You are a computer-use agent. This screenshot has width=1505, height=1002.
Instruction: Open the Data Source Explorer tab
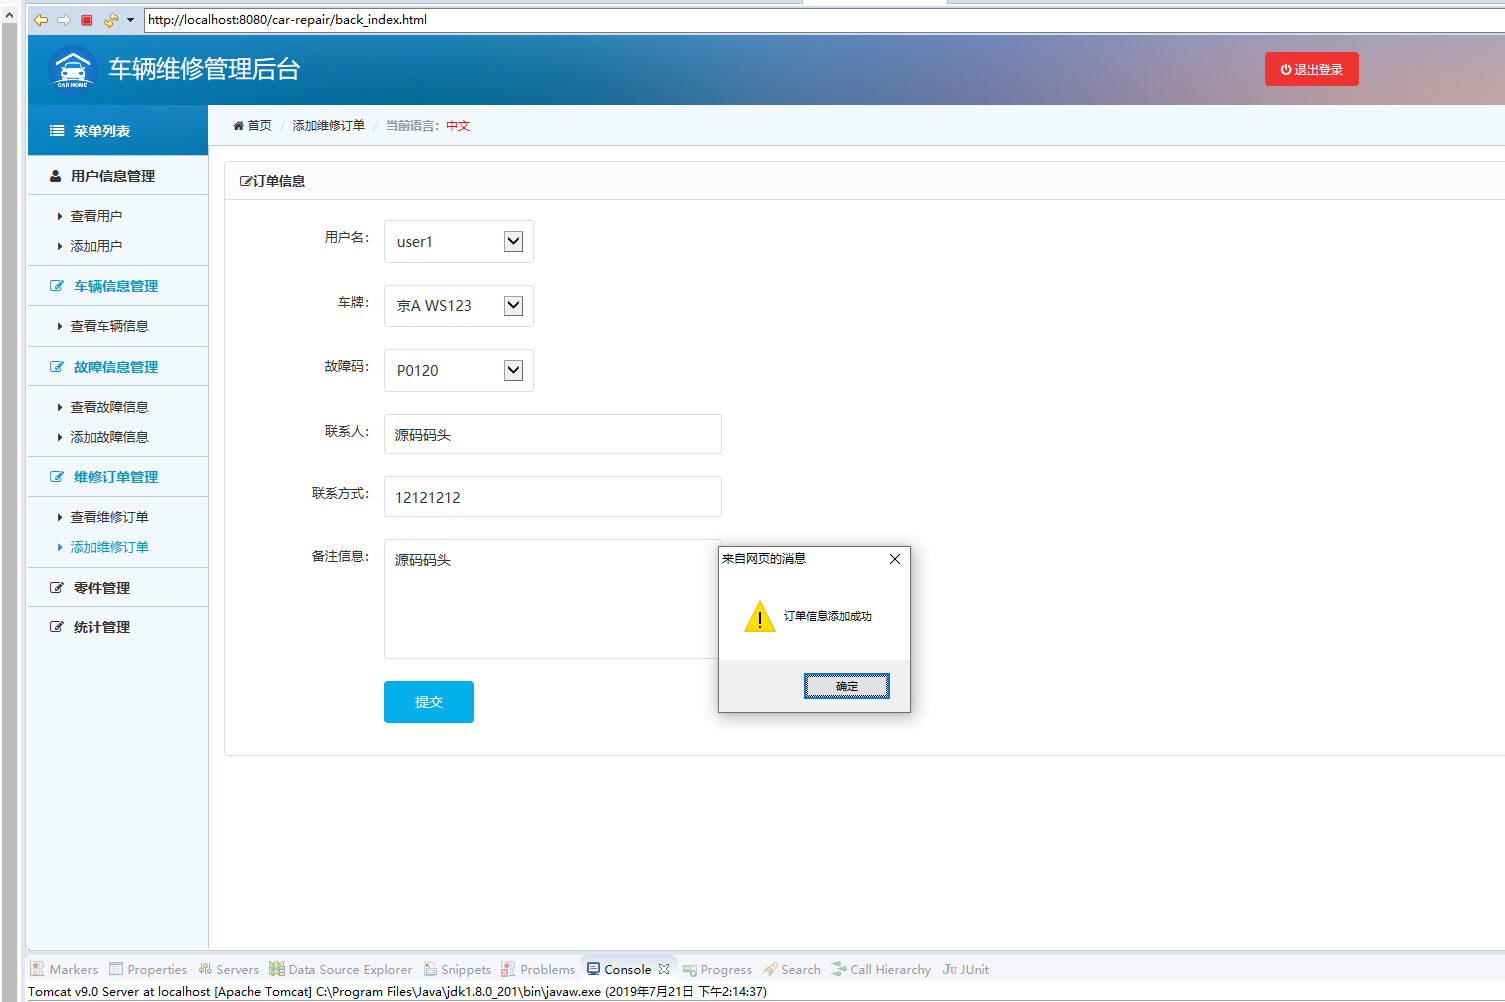[x=340, y=969]
